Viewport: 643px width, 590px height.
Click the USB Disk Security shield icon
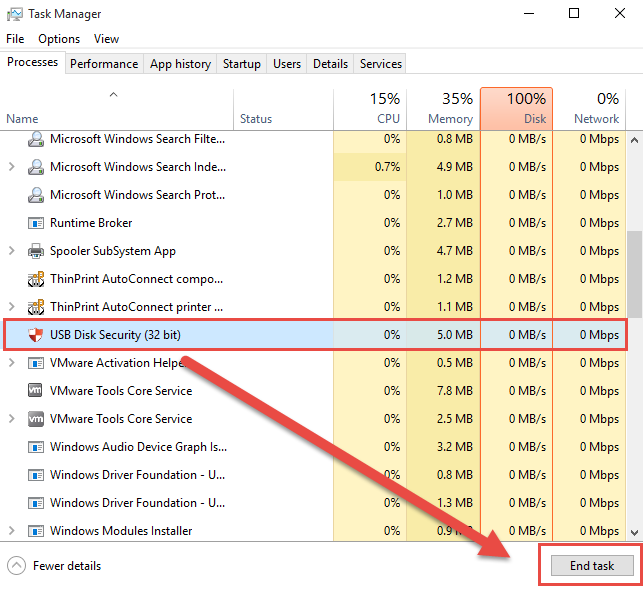[36, 335]
